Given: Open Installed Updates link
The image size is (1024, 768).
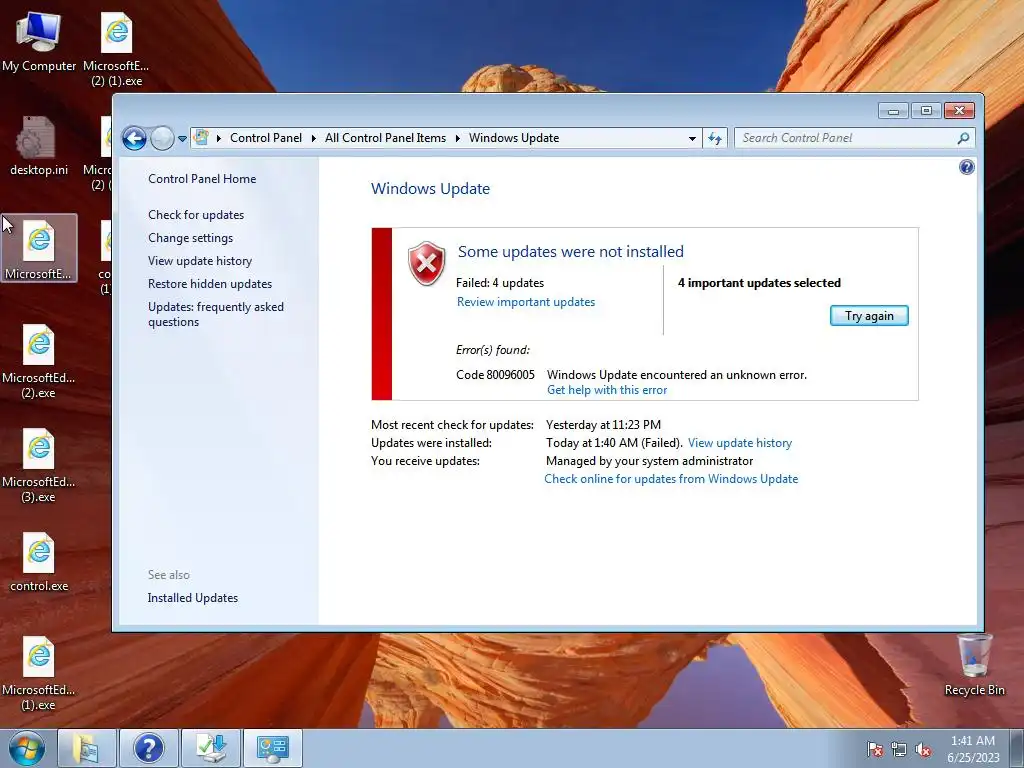Looking at the screenshot, I should tap(193, 598).
